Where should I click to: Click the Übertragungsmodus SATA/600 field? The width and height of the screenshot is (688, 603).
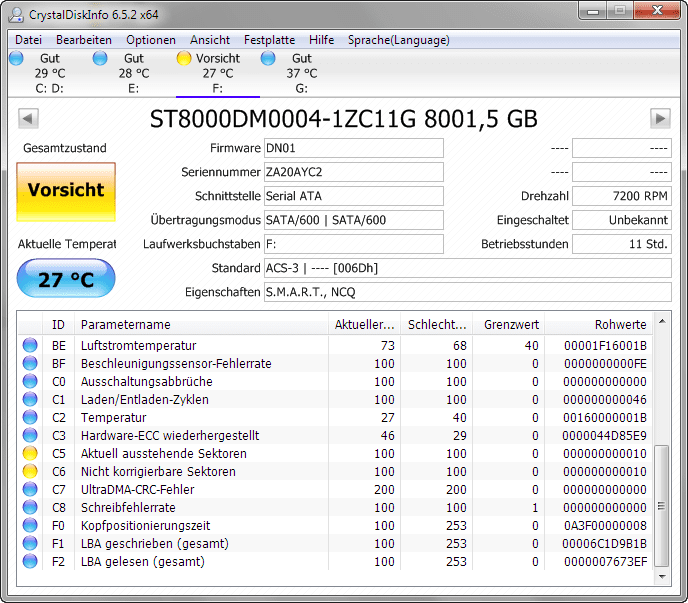354,220
